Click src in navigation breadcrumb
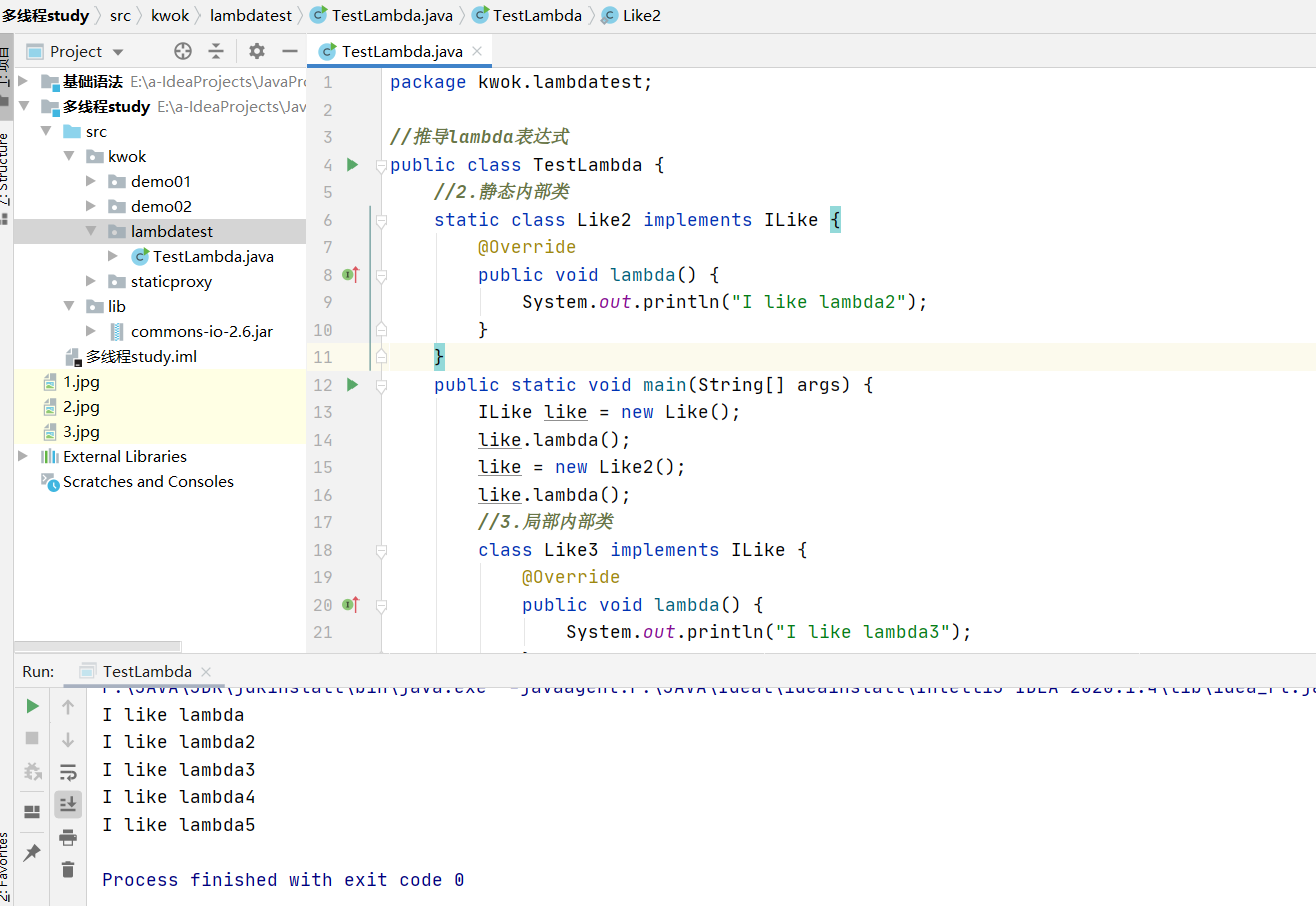This screenshot has width=1316, height=906. 120,15
